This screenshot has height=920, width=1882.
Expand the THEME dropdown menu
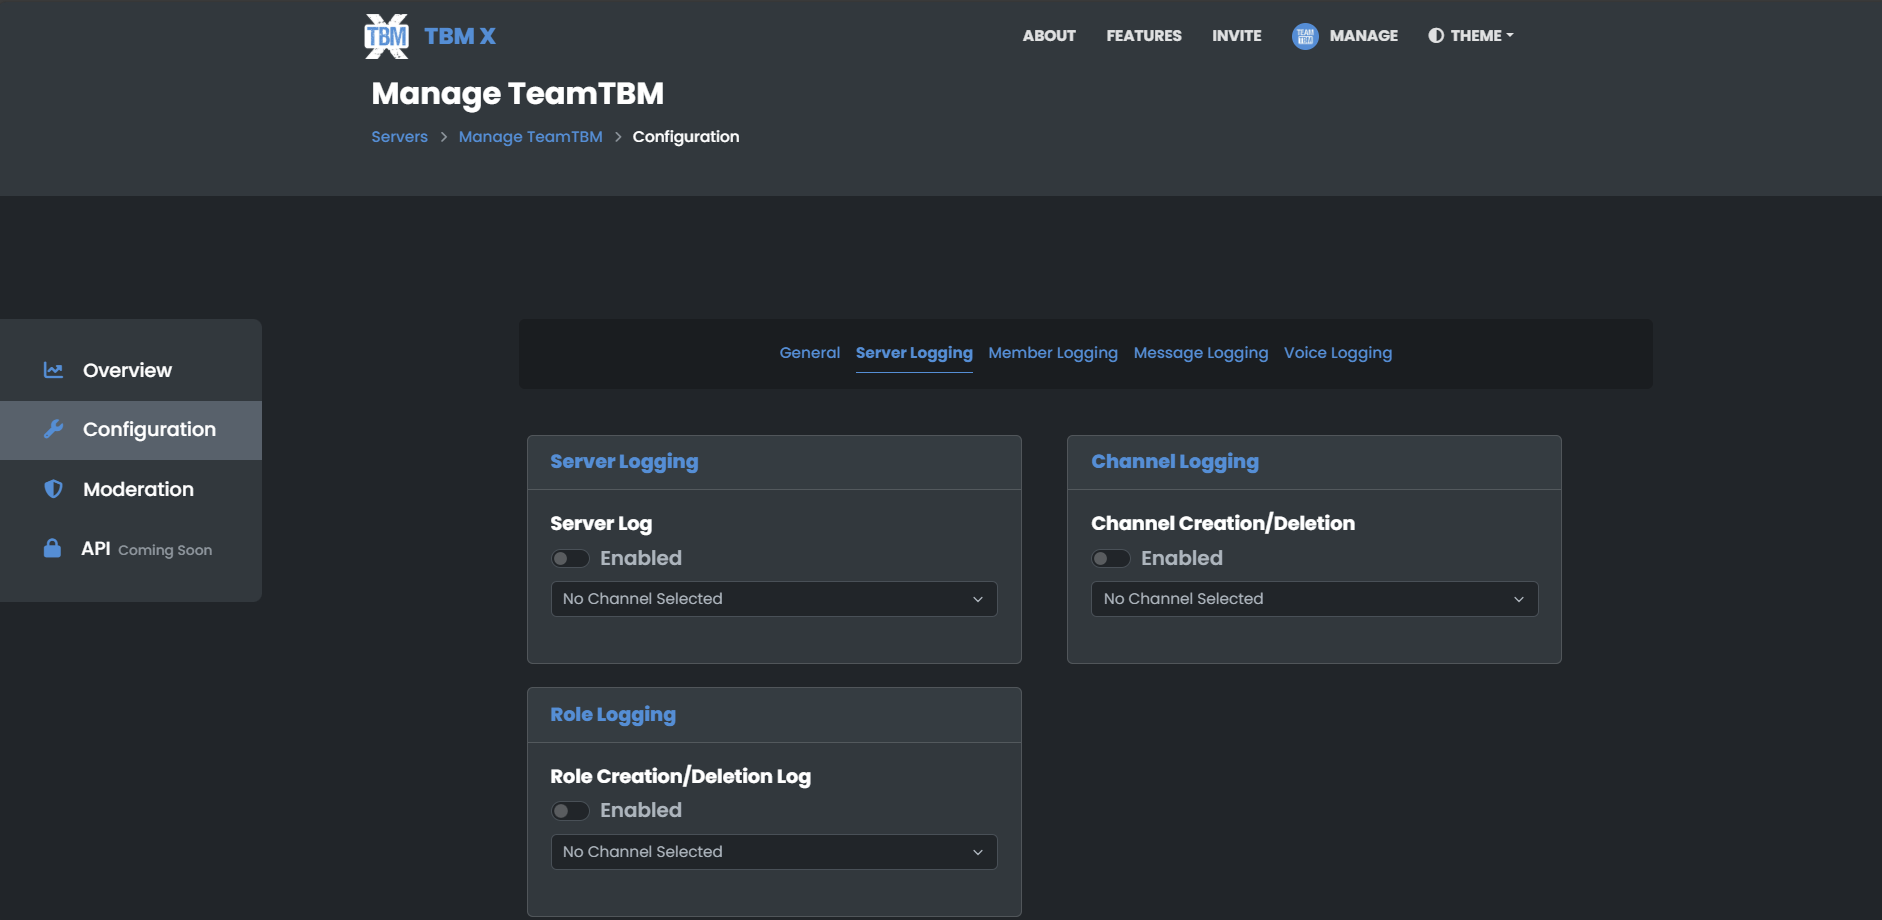[1470, 35]
